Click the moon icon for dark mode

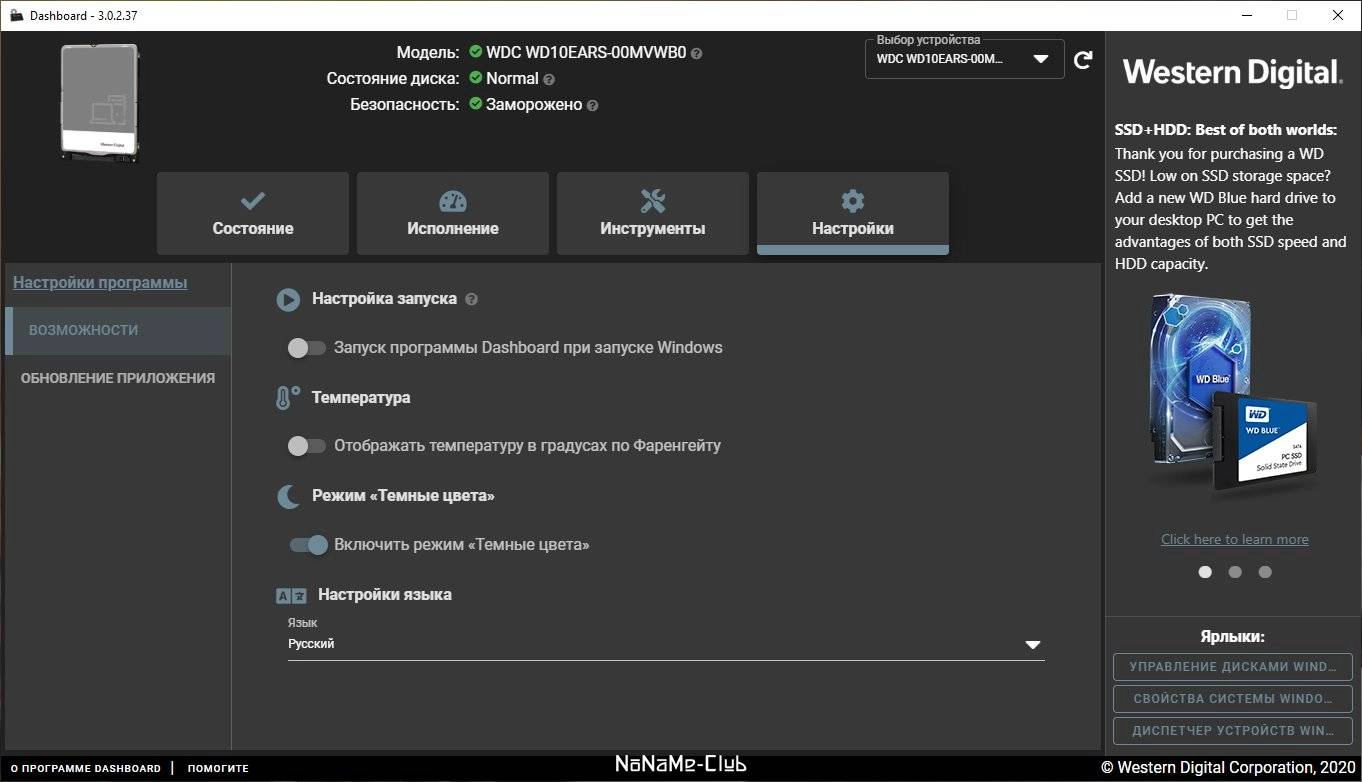288,496
